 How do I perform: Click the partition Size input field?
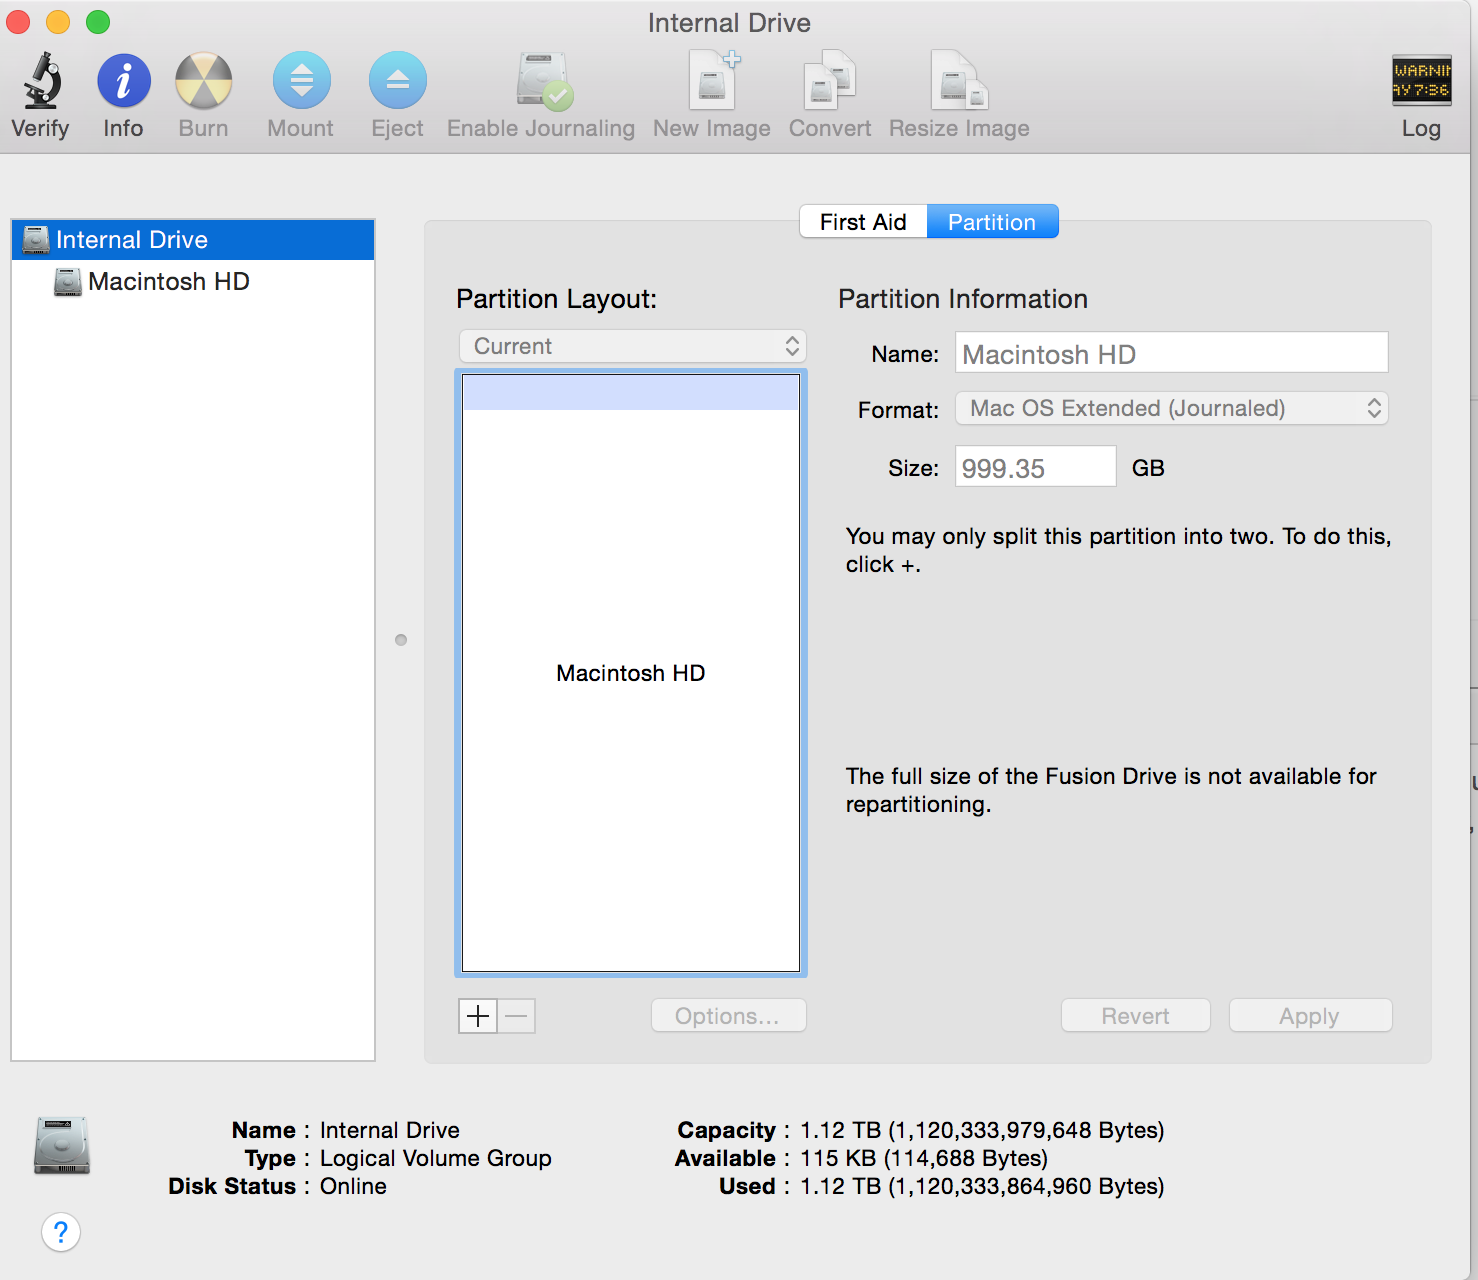(x=1035, y=467)
